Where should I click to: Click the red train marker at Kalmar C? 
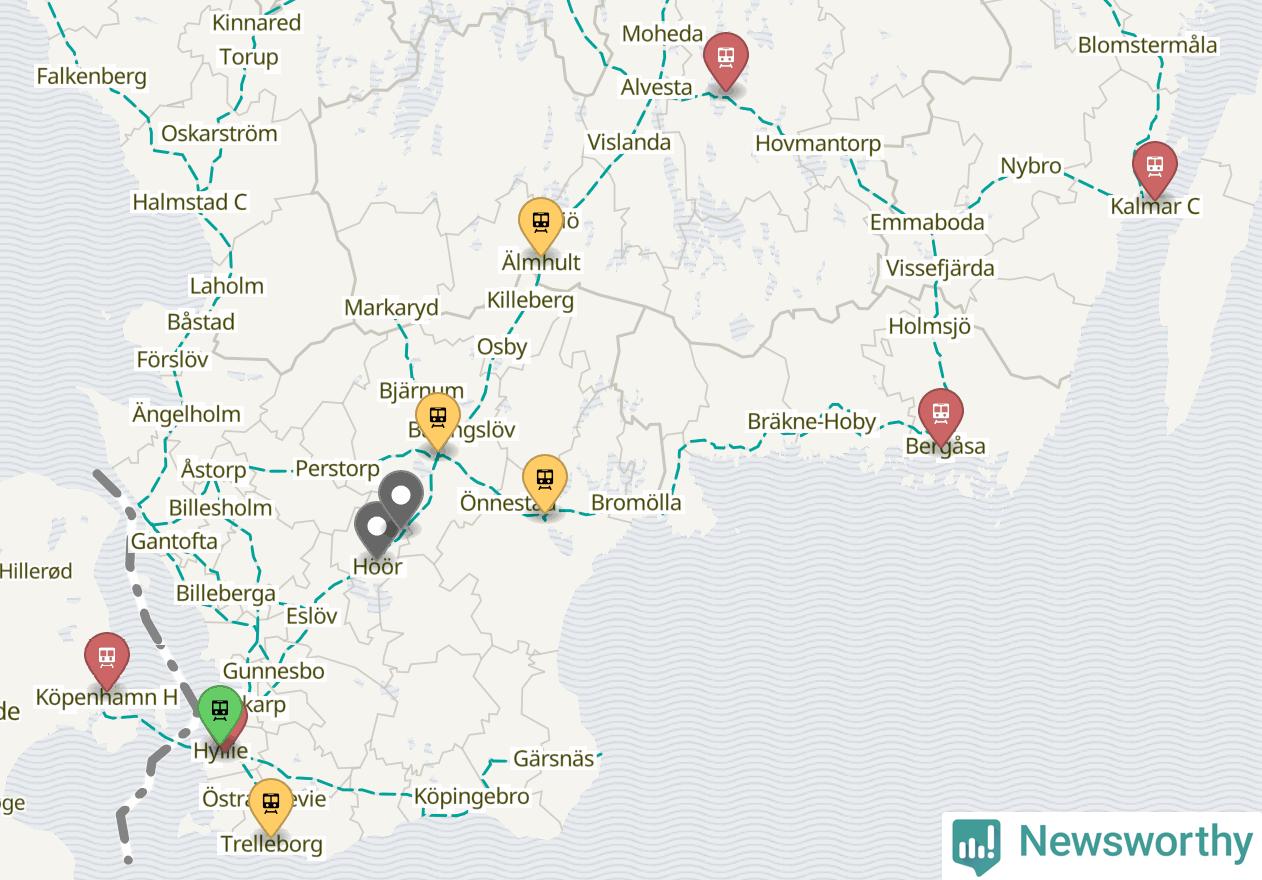tap(1154, 168)
